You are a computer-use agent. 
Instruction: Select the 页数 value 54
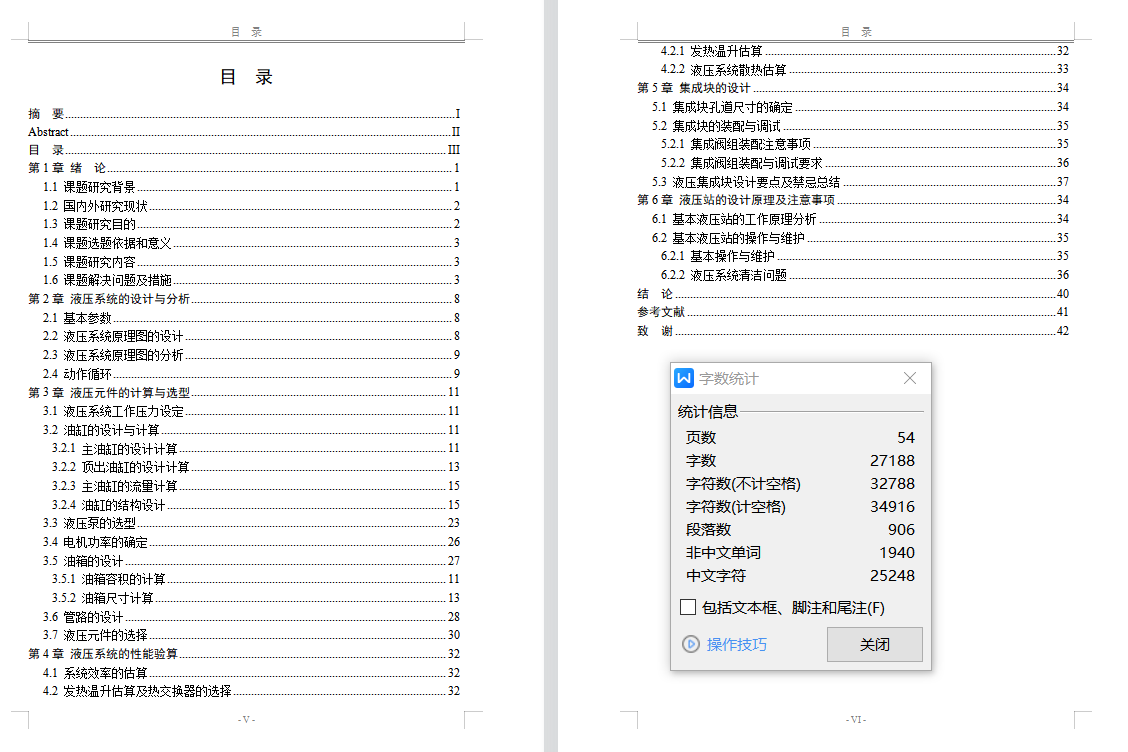906,438
